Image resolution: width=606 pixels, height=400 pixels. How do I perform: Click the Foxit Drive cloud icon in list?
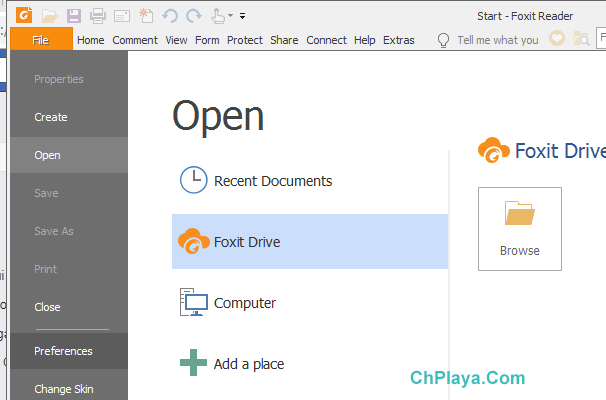(x=193, y=241)
